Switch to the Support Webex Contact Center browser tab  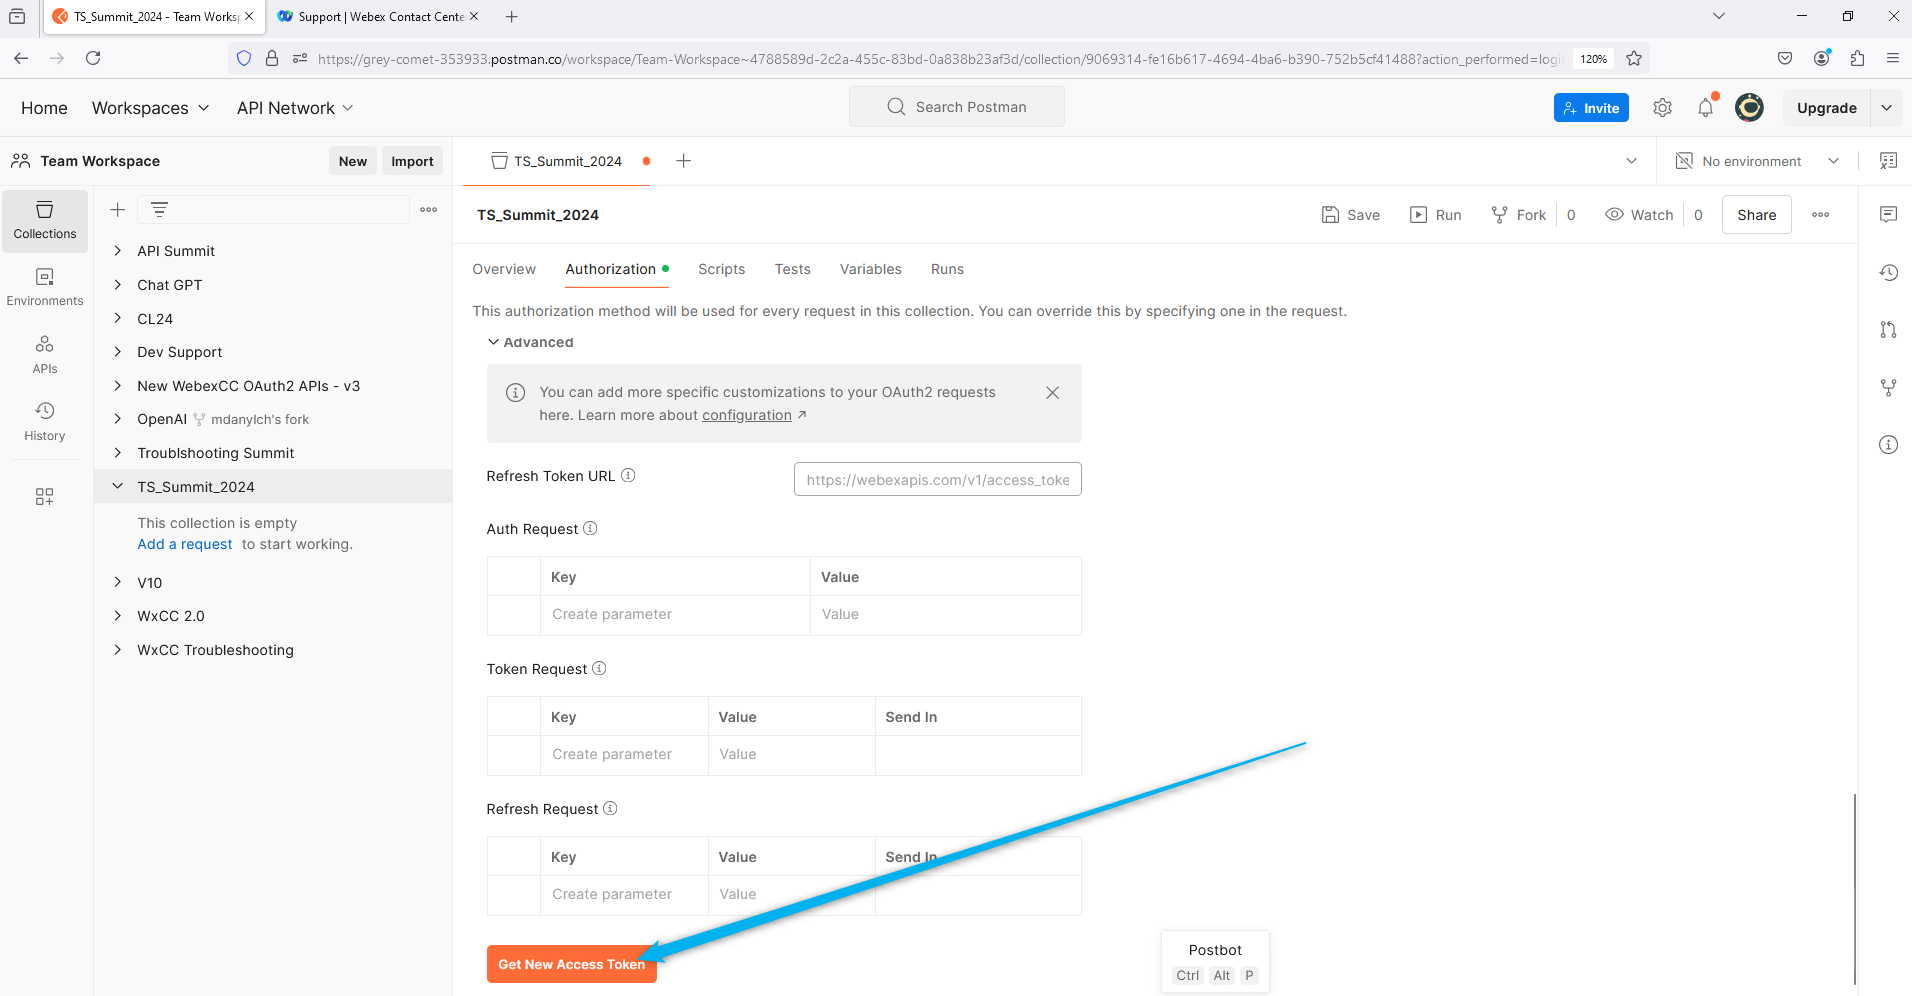379,17
